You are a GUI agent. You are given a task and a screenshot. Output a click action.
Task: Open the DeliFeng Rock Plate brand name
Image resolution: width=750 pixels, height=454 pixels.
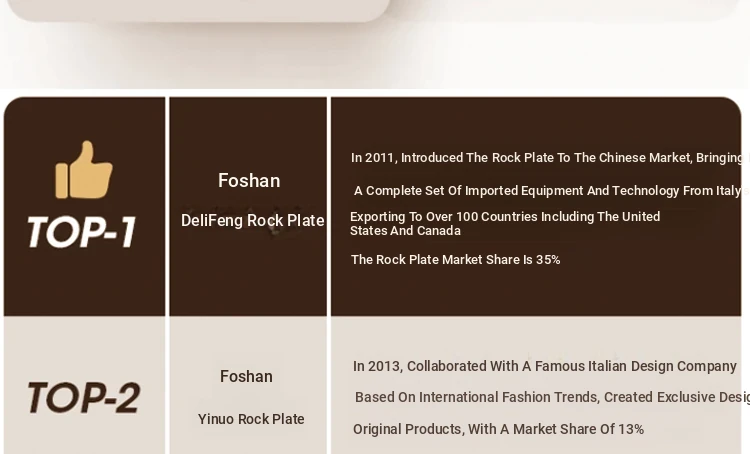(x=253, y=221)
